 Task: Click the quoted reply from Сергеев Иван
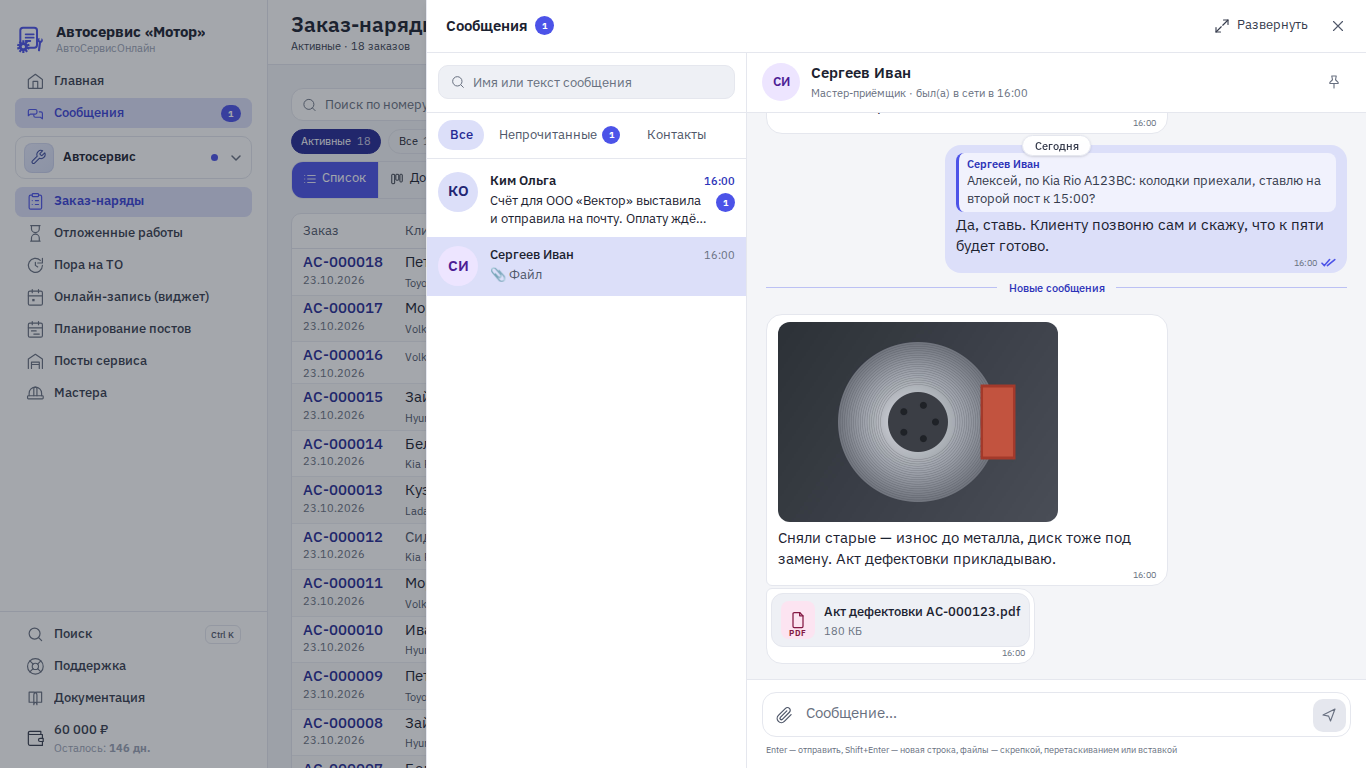(x=1146, y=181)
